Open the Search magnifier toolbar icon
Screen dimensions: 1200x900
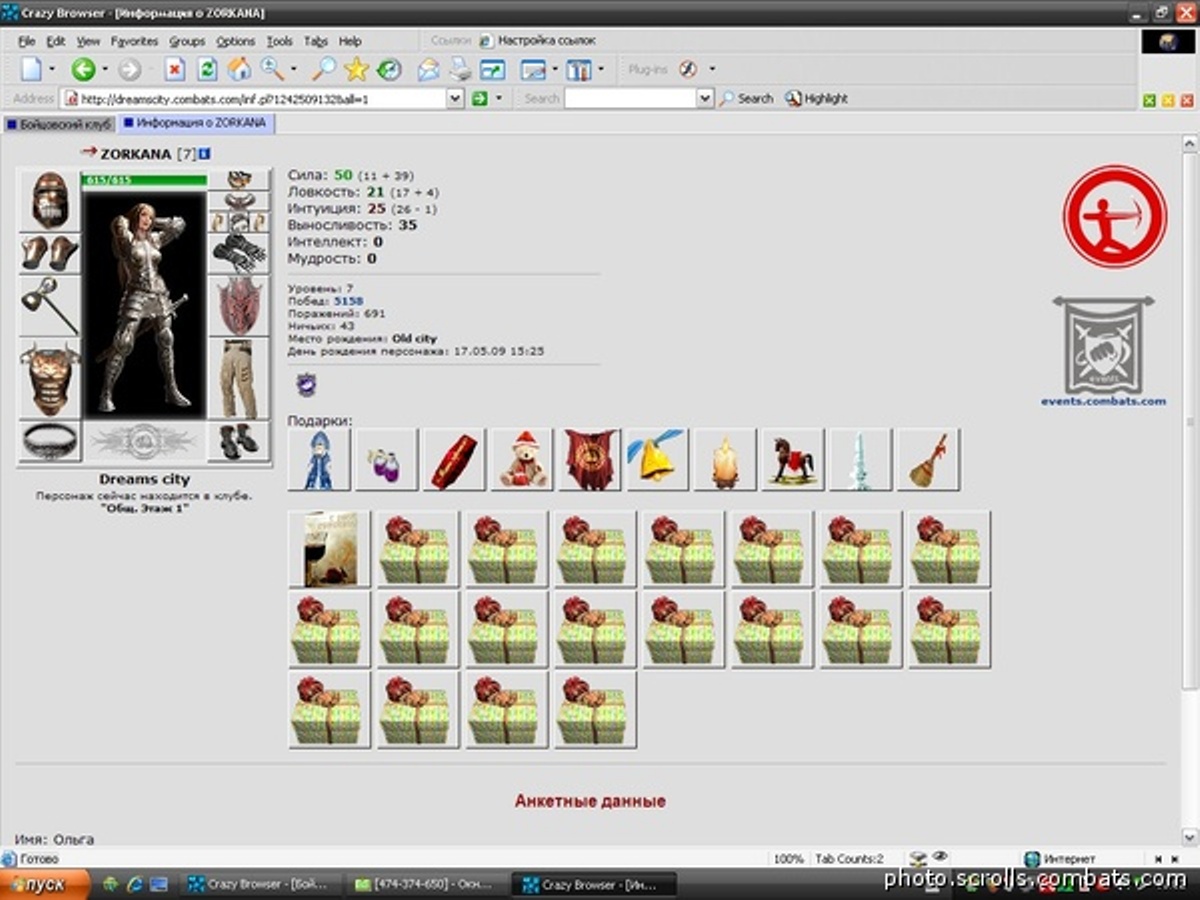point(324,69)
